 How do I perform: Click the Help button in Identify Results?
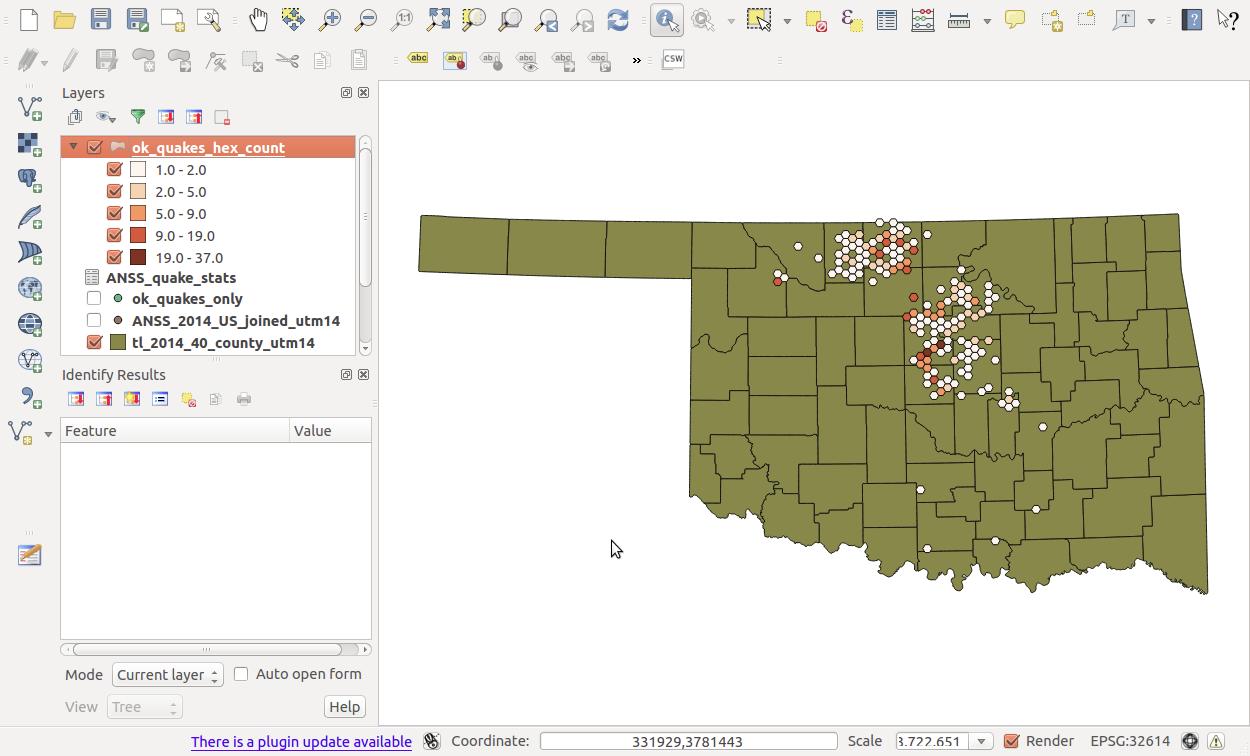coord(344,707)
